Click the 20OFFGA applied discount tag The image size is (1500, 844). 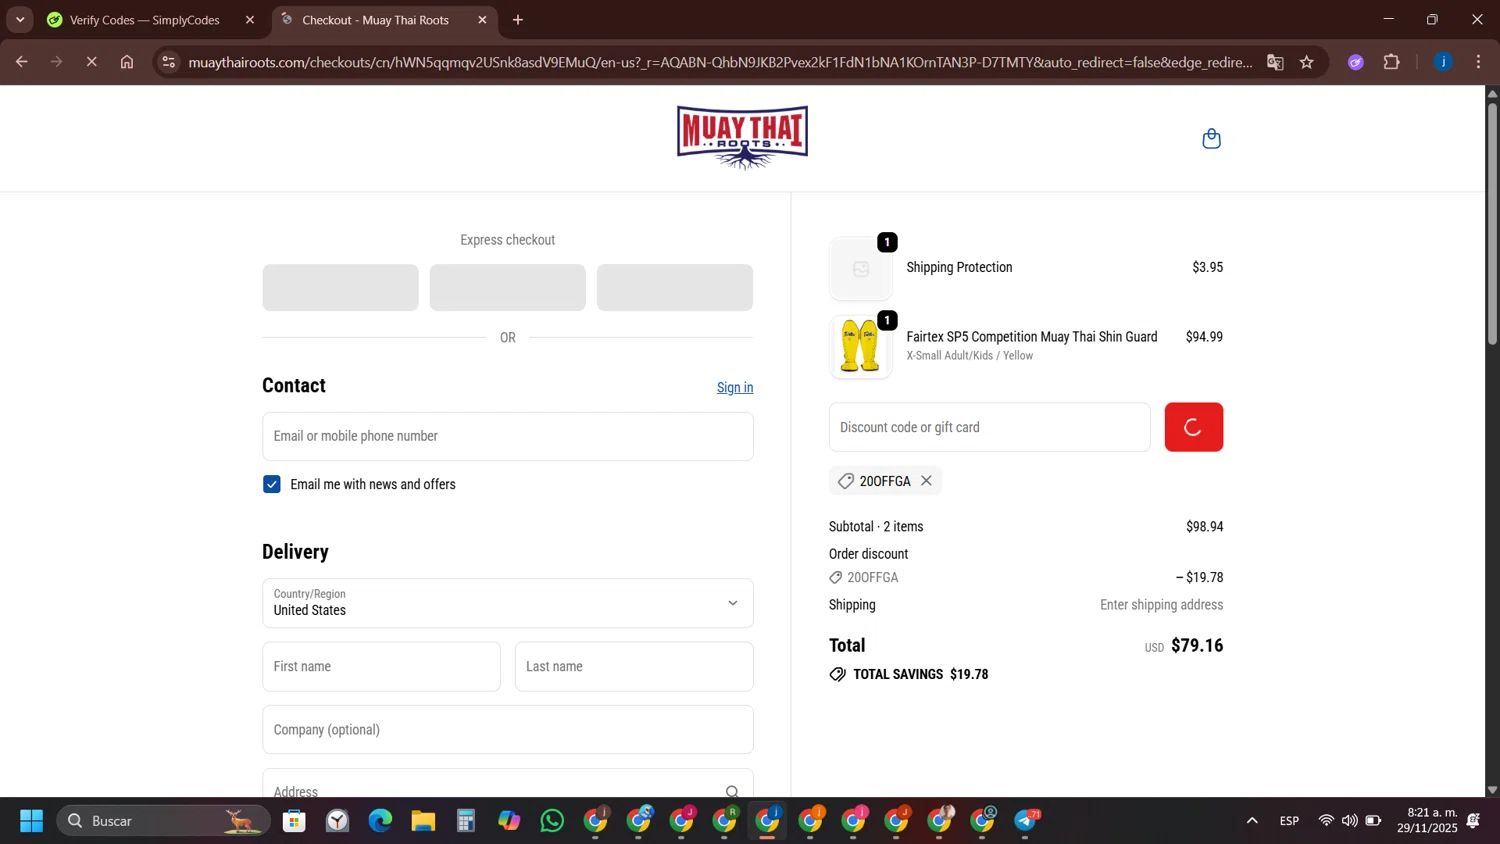point(885,481)
